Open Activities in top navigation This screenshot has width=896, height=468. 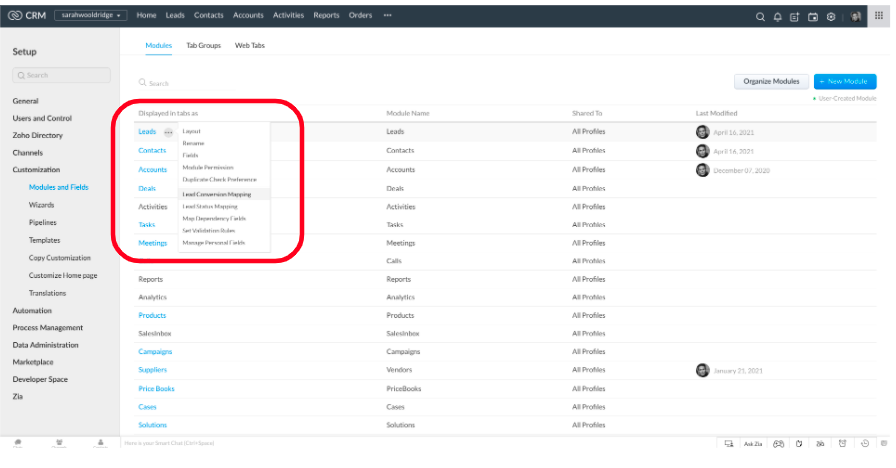[x=288, y=15]
